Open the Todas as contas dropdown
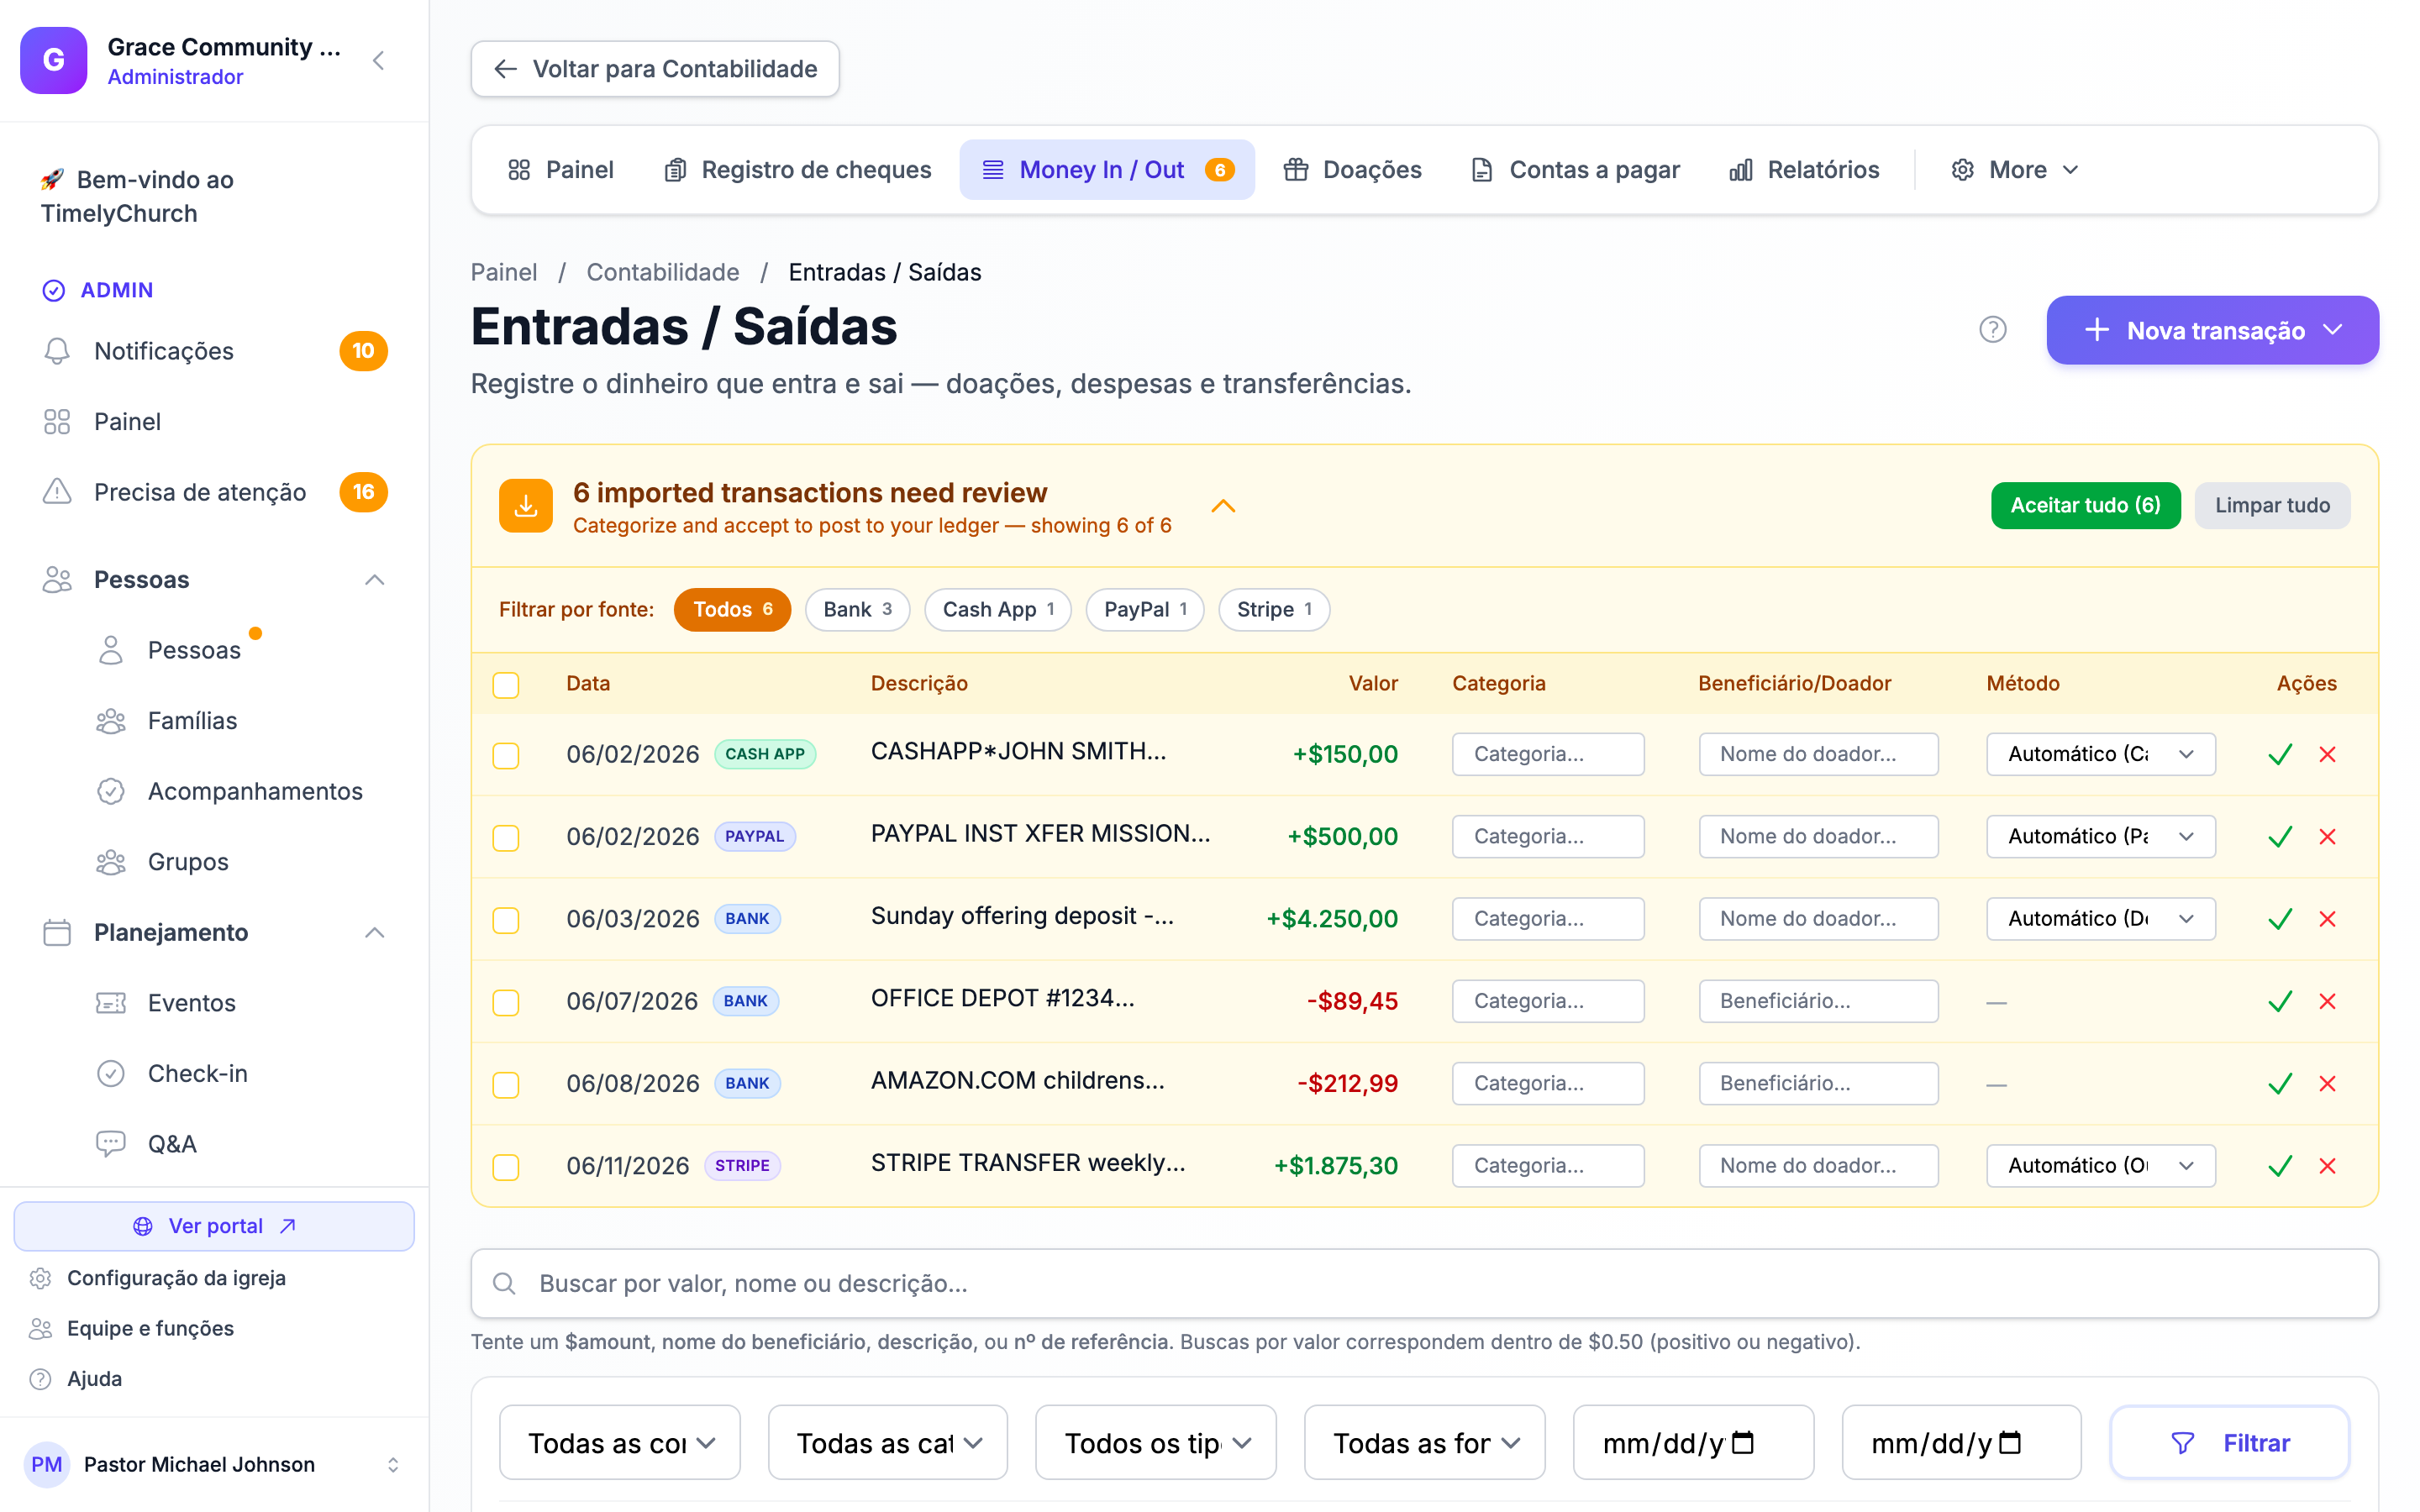 [x=620, y=1442]
